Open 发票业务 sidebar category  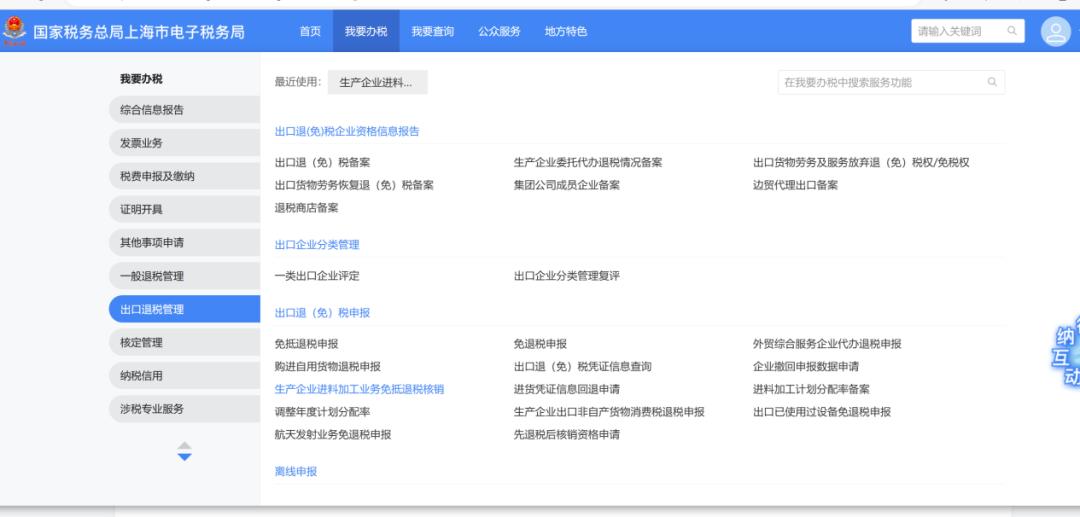183,143
